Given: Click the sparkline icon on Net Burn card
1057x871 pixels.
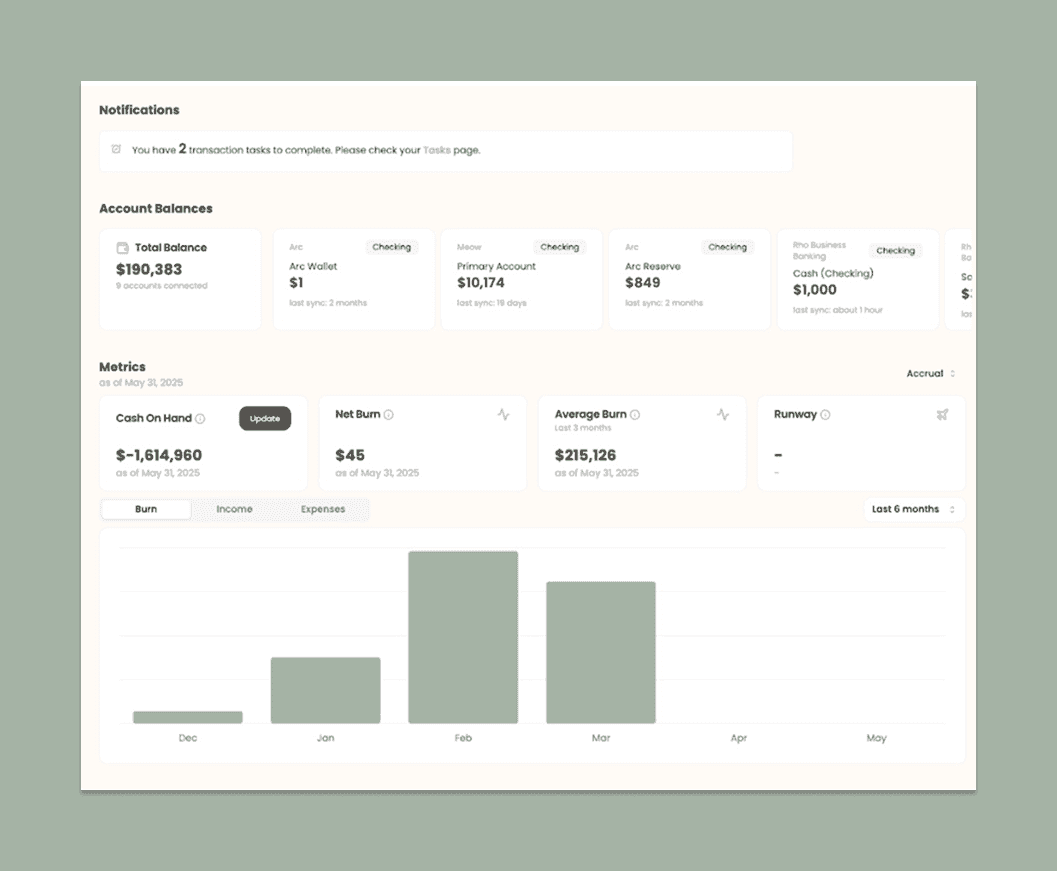Looking at the screenshot, I should tap(504, 414).
